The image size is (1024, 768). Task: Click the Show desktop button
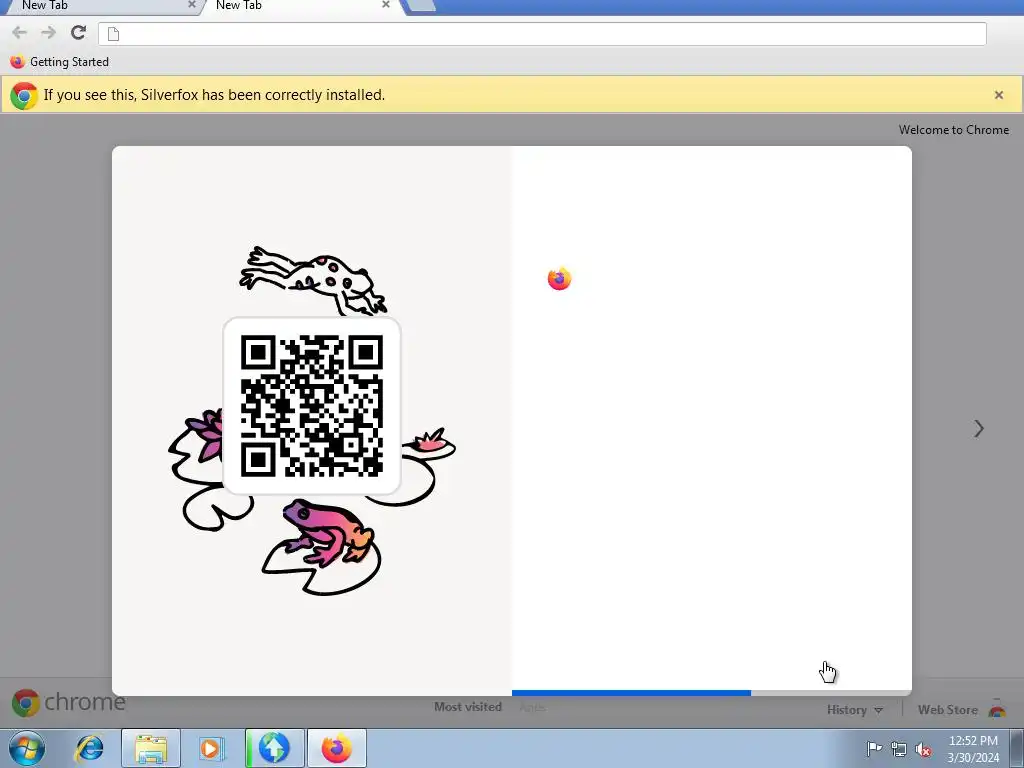click(x=1017, y=748)
